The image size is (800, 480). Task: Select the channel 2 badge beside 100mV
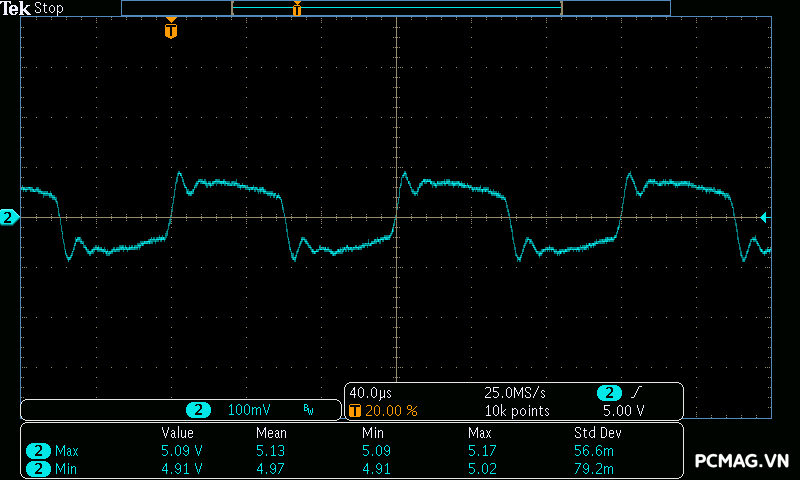tap(198, 410)
